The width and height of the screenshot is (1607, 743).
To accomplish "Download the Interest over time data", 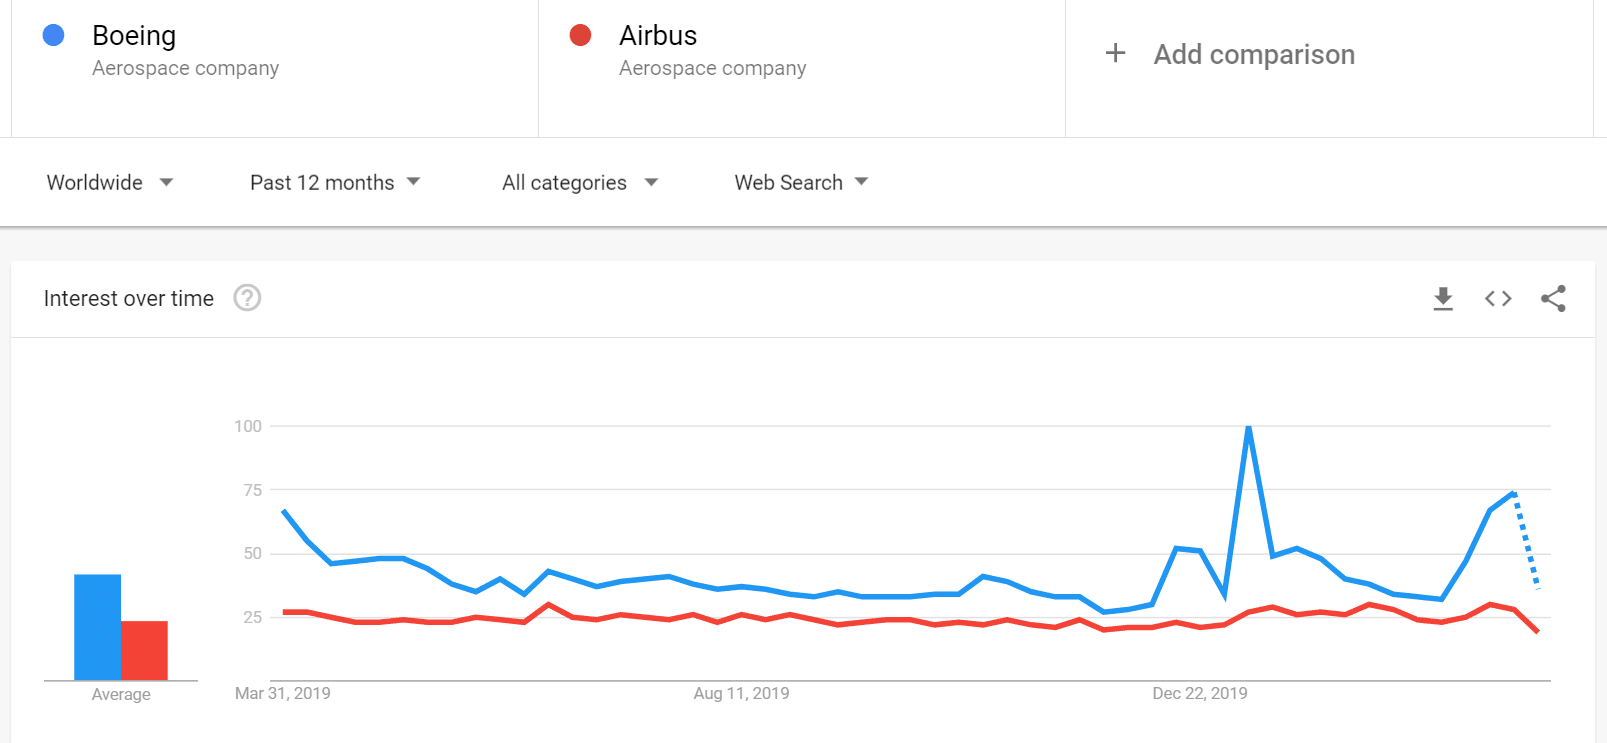I will pos(1442,298).
